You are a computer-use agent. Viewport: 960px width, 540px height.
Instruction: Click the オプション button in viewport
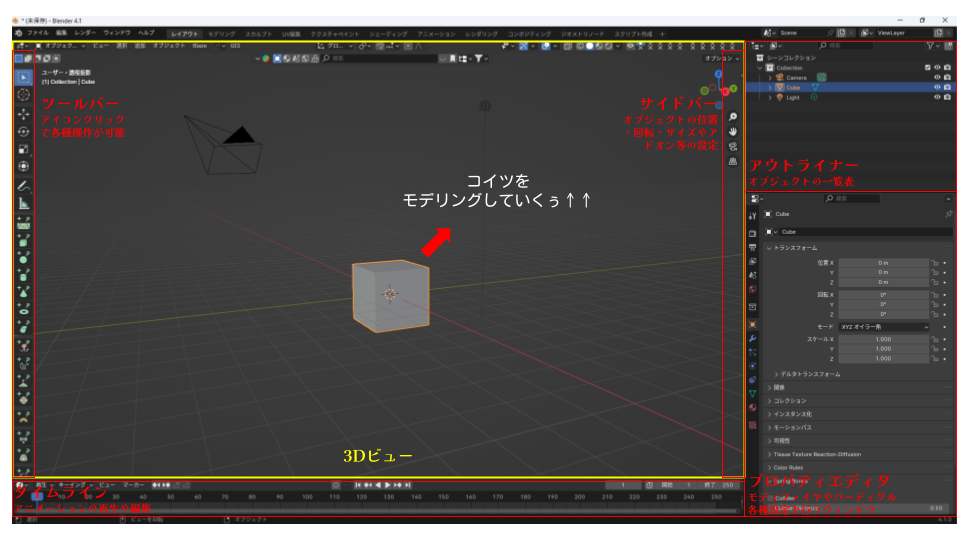click(718, 59)
